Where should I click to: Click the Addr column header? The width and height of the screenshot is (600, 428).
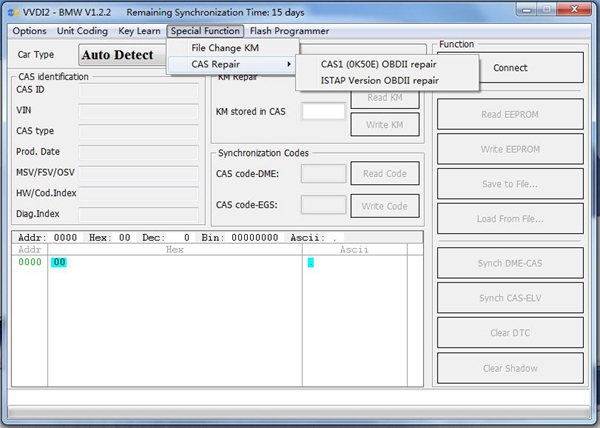(x=29, y=250)
